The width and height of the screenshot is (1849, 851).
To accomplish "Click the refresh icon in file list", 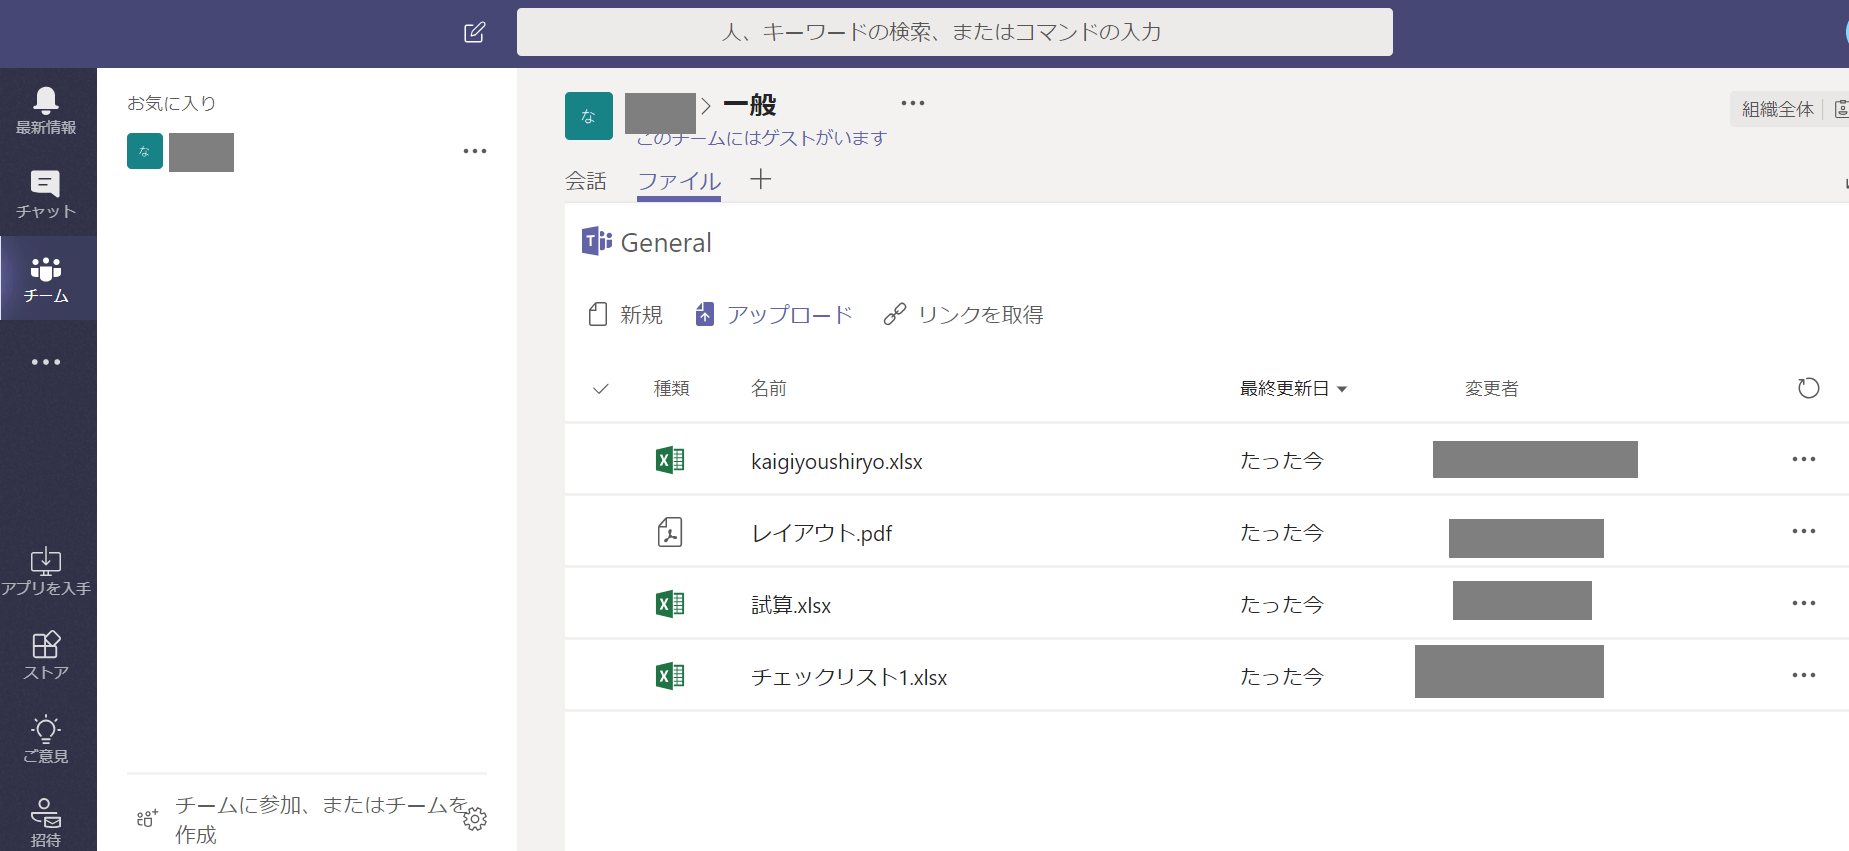I will [x=1808, y=388].
